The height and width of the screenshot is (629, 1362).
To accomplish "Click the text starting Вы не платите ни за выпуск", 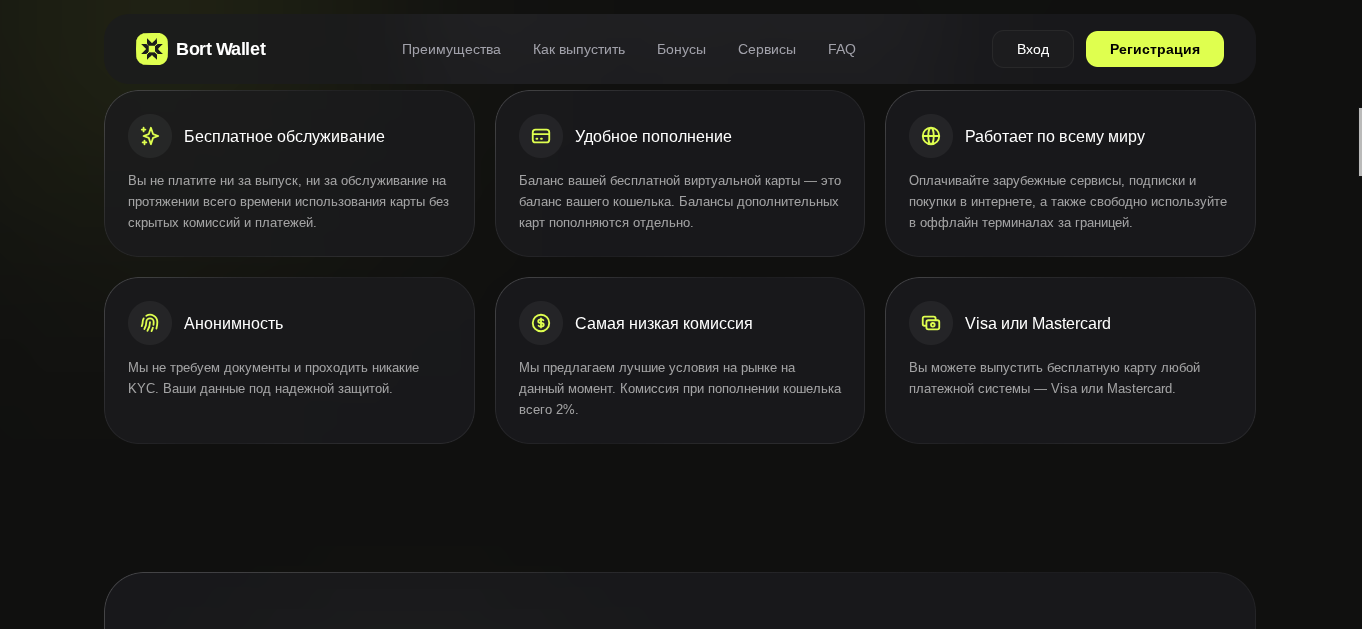I will point(288,201).
